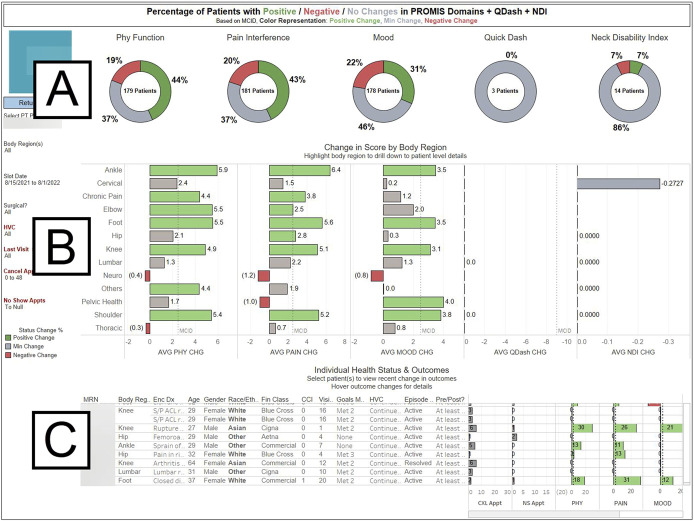Select the Ankle body region label
Screen dimensions: 694x521
click(x=113, y=170)
